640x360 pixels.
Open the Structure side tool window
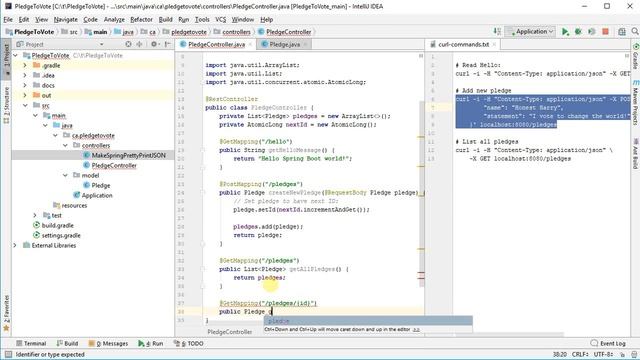(x=6, y=105)
